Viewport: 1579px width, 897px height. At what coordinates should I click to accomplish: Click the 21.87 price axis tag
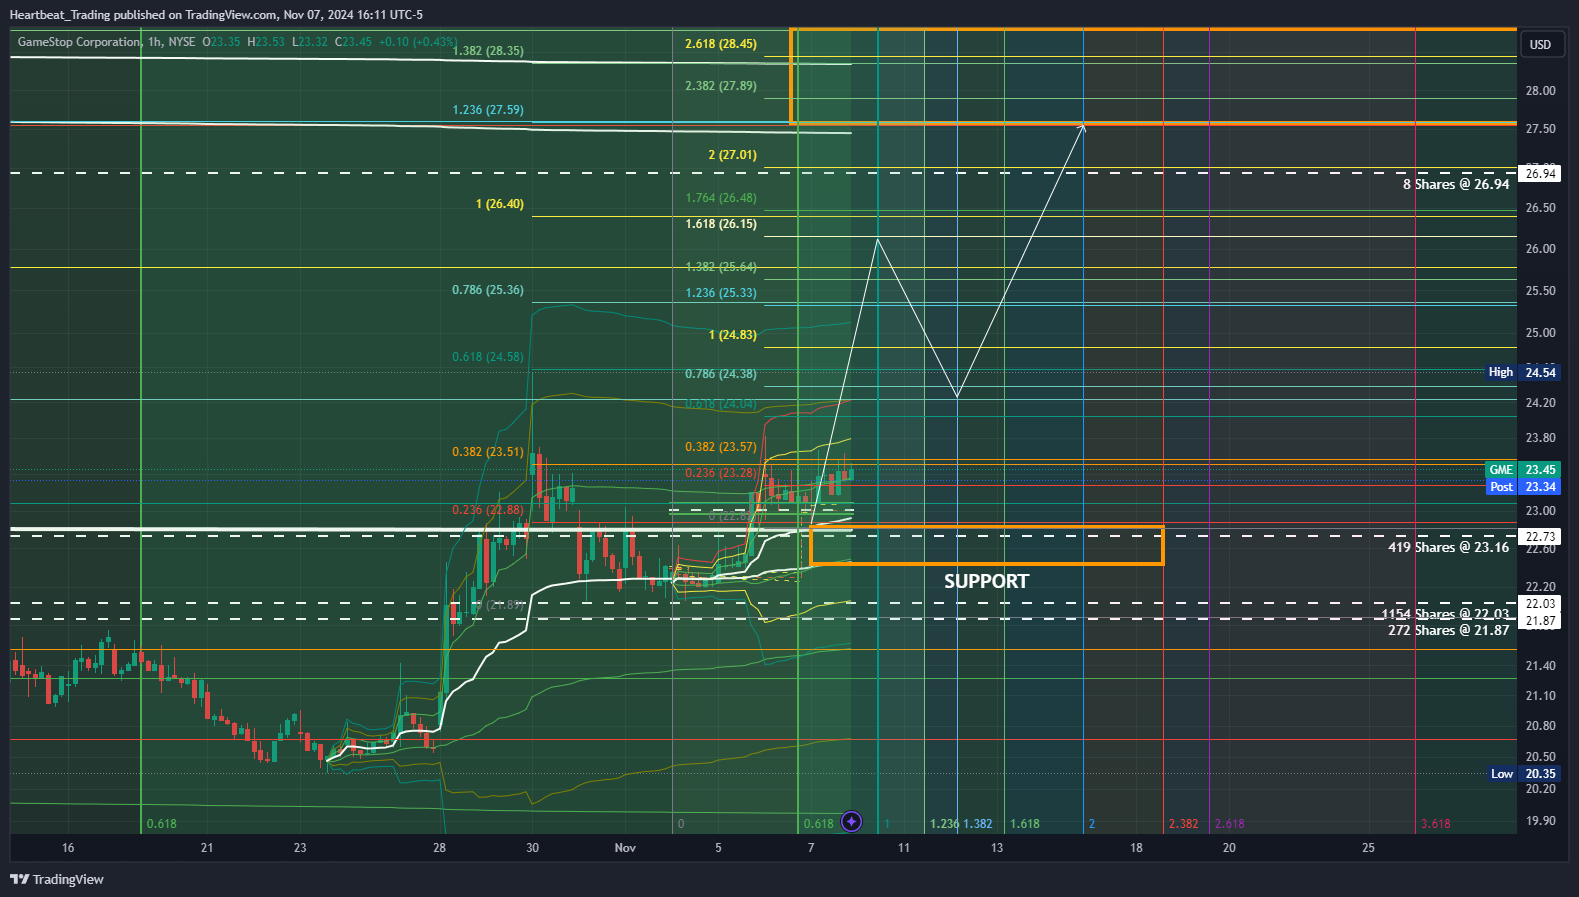pyautogui.click(x=1540, y=621)
